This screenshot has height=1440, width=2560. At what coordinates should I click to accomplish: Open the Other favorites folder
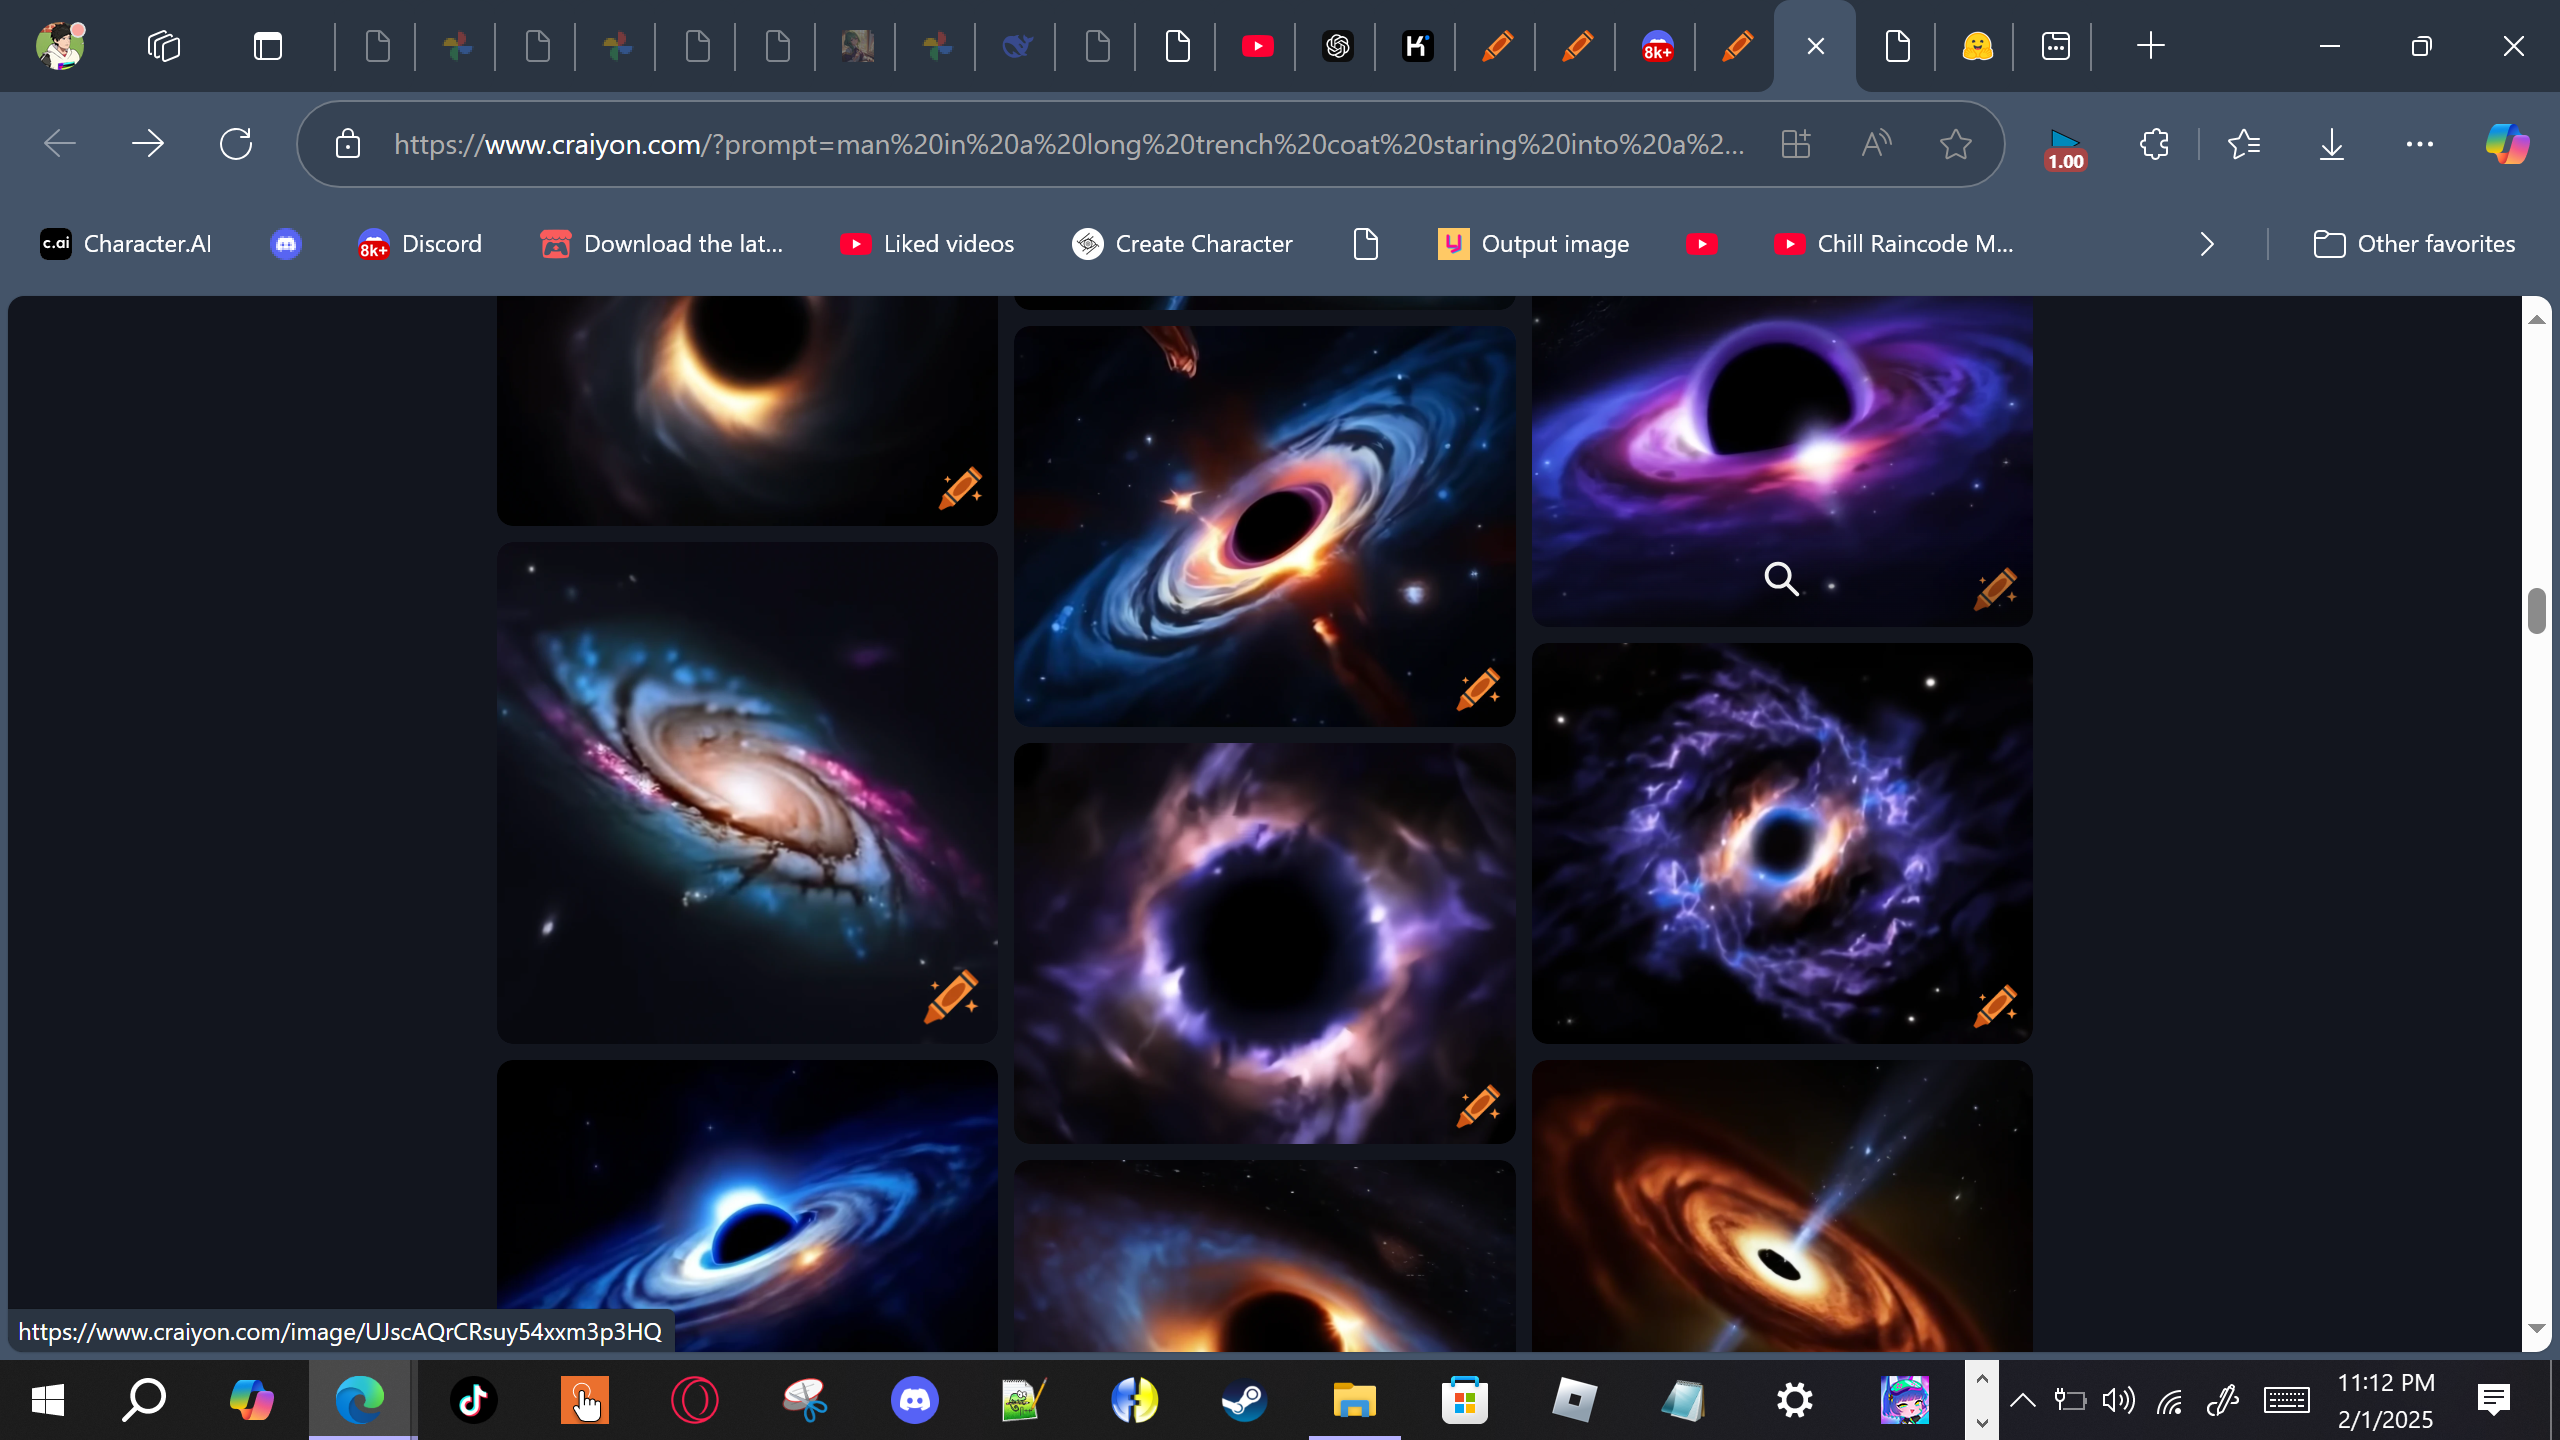pyautogui.click(x=2414, y=244)
